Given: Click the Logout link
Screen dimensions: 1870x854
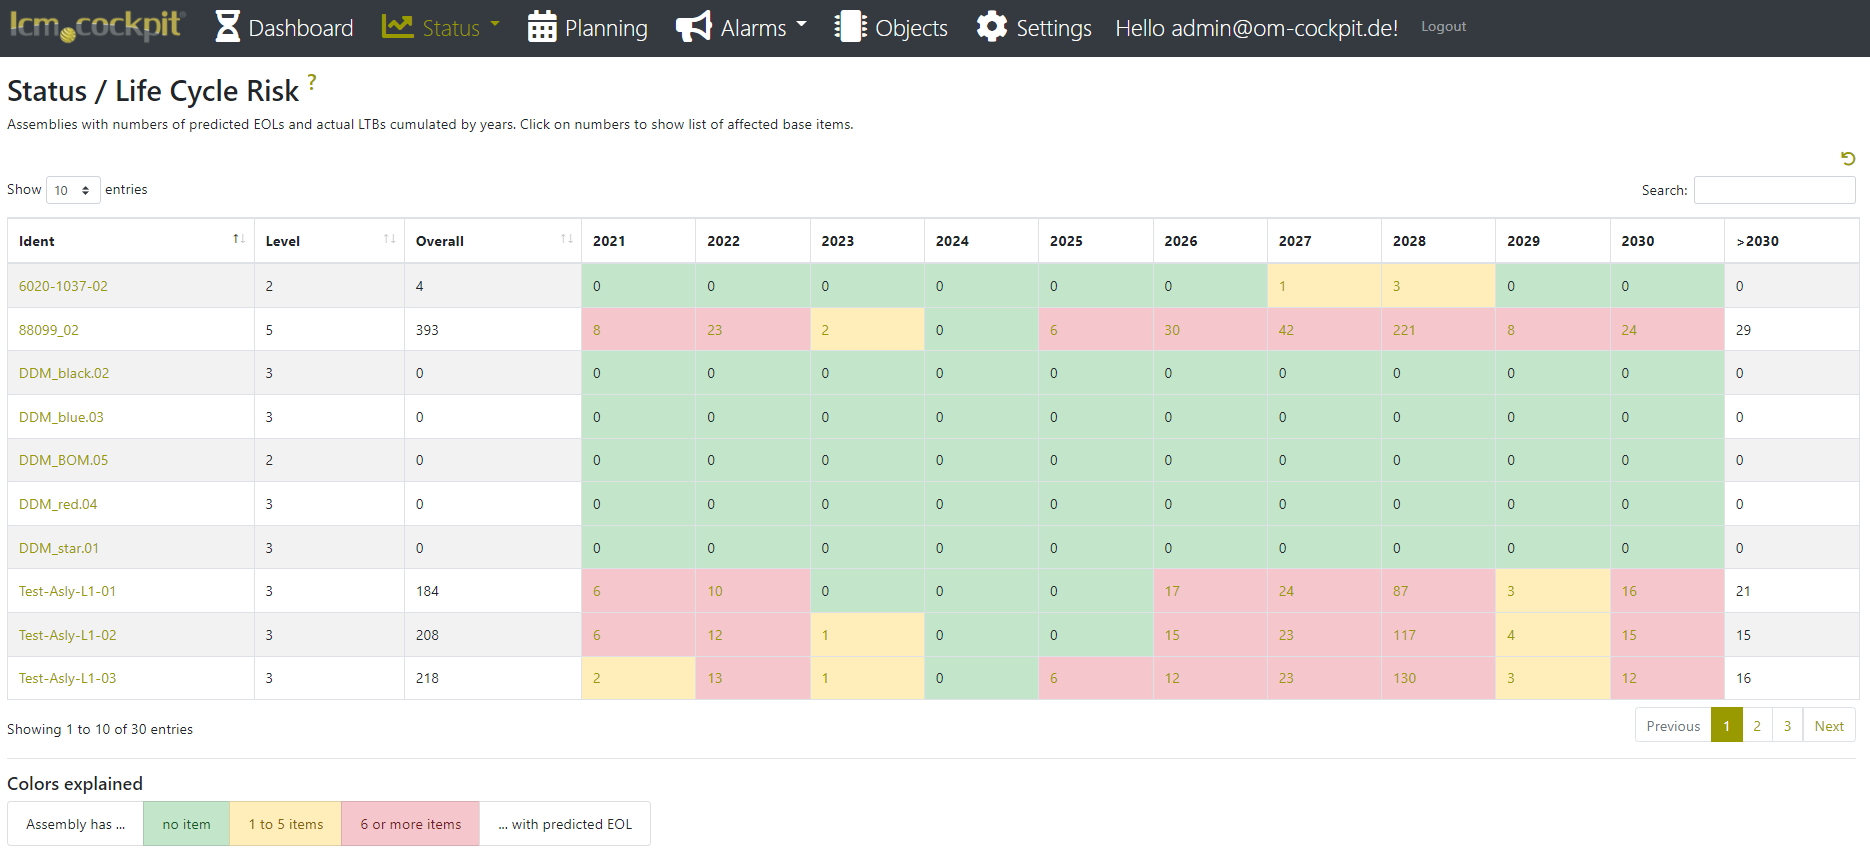Looking at the screenshot, I should (1443, 27).
